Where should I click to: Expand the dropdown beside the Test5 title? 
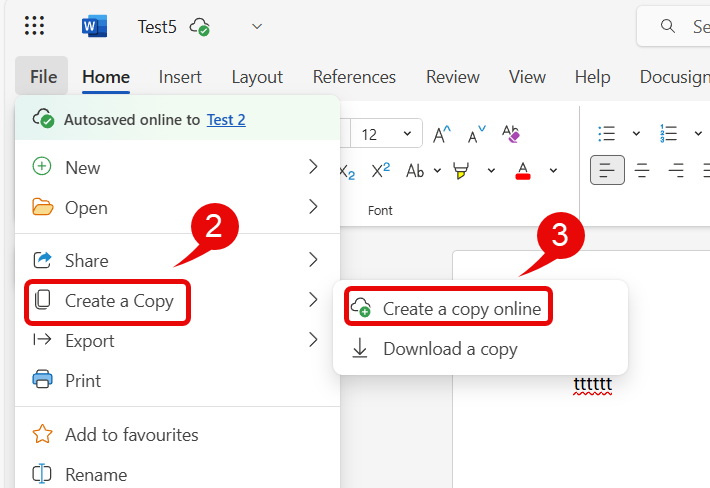[x=257, y=27]
